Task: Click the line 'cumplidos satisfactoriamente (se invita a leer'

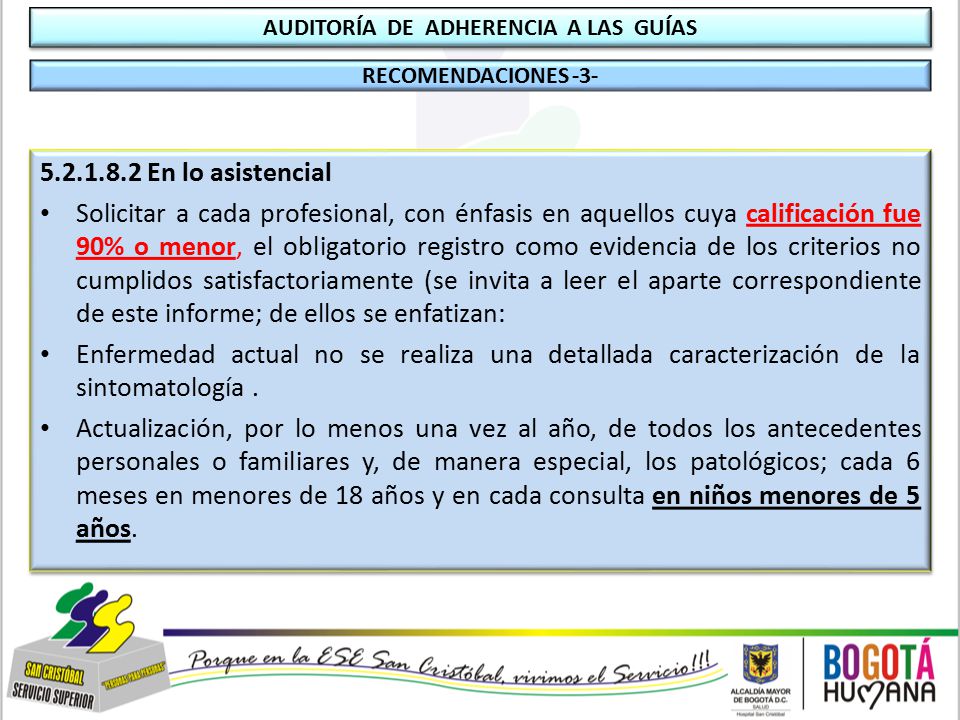Action: [x=498, y=280]
